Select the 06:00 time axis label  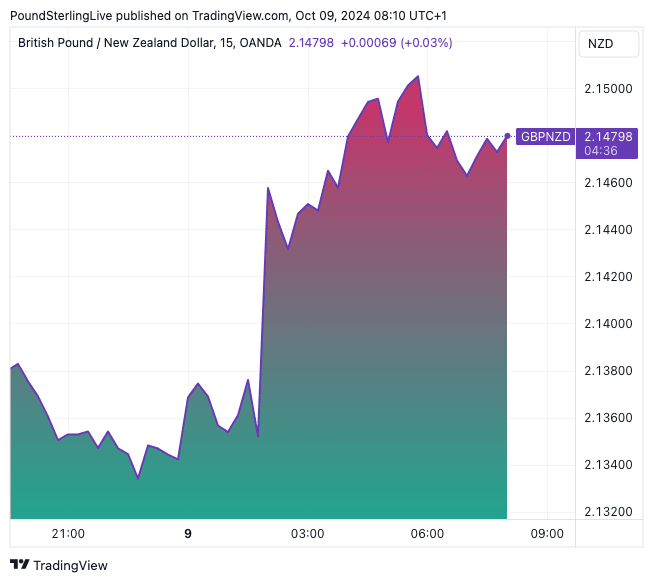(428, 534)
